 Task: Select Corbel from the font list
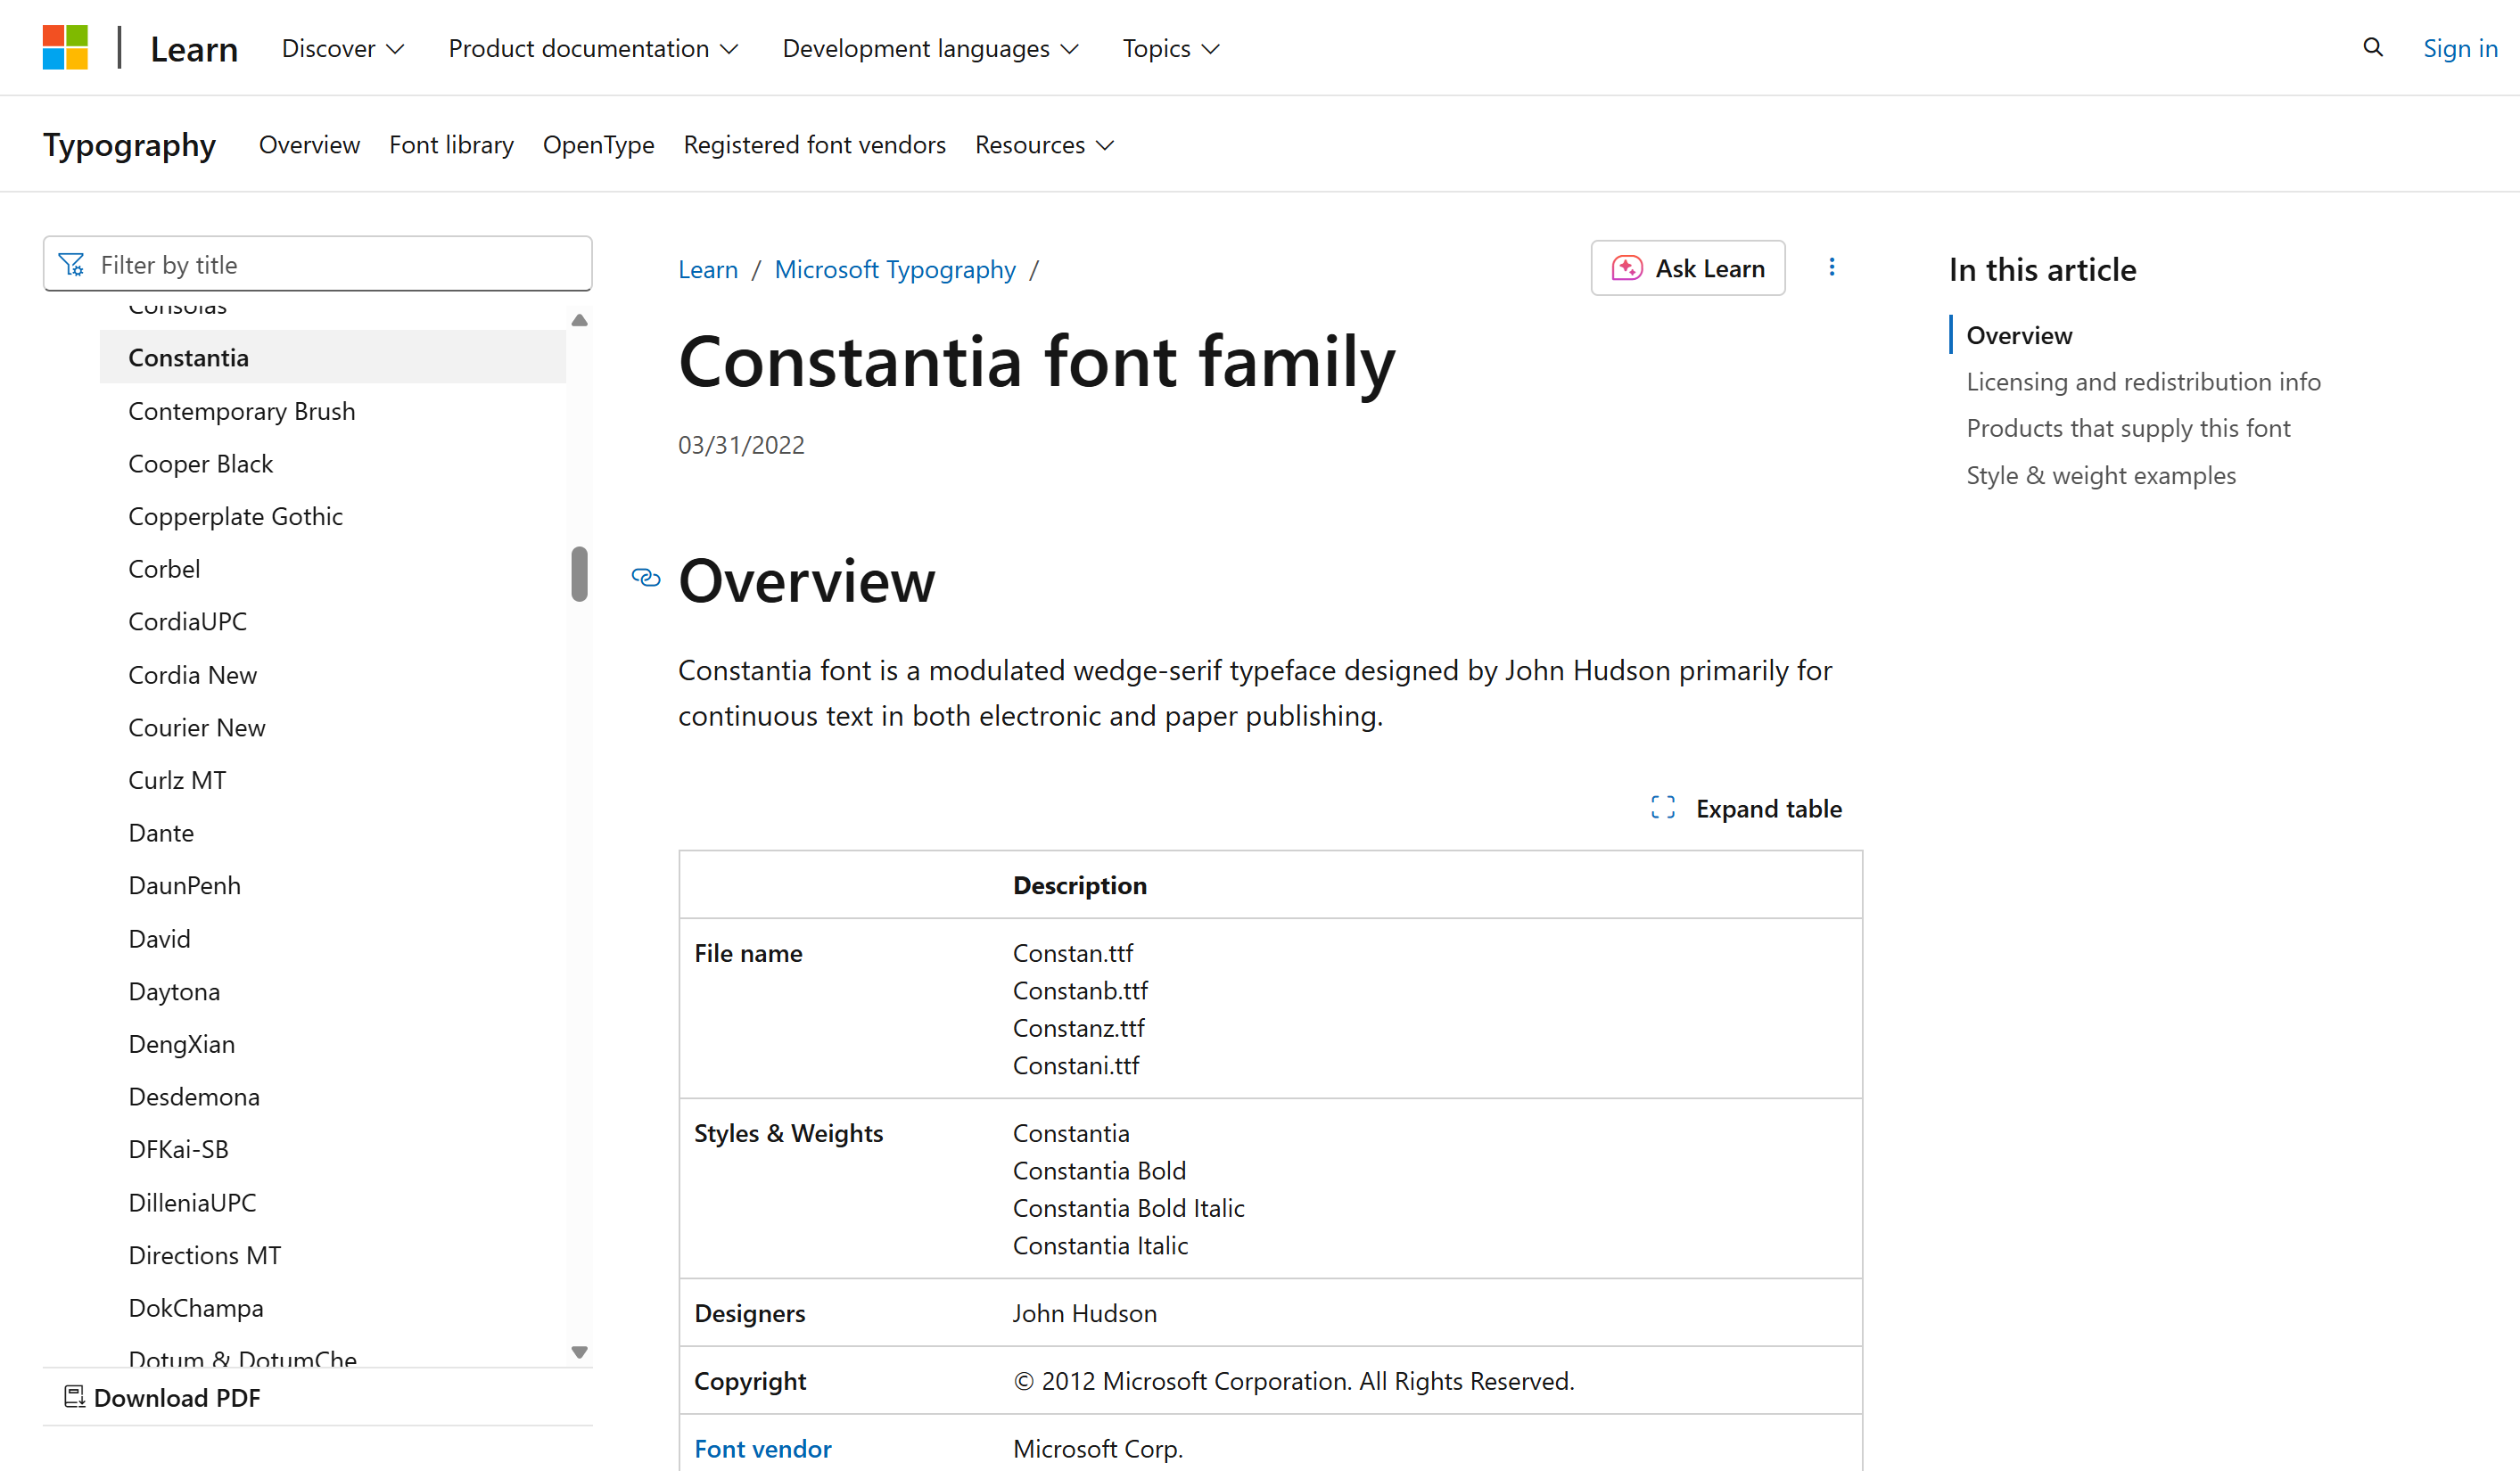tap(164, 568)
